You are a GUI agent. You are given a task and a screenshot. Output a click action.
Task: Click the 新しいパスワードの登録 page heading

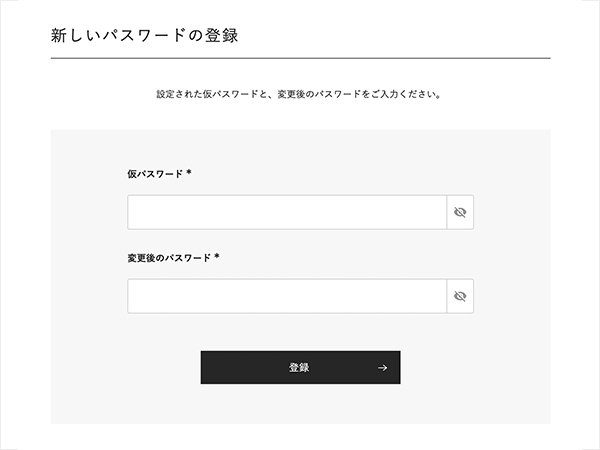tap(143, 36)
